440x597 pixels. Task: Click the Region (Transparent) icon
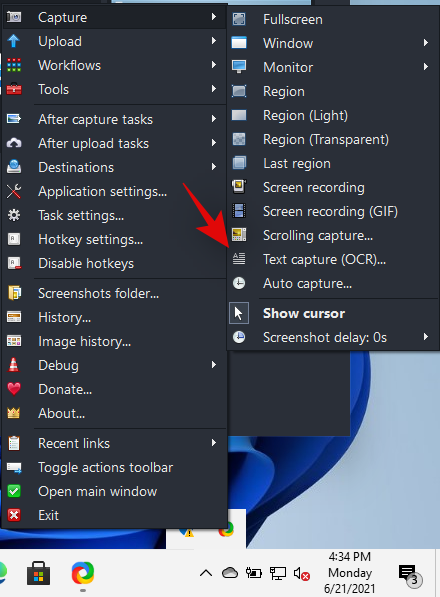[x=239, y=139]
